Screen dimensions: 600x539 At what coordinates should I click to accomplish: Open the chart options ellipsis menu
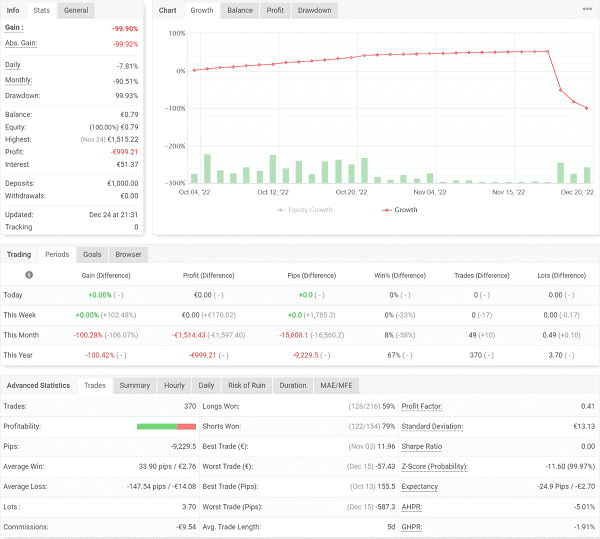coord(587,9)
